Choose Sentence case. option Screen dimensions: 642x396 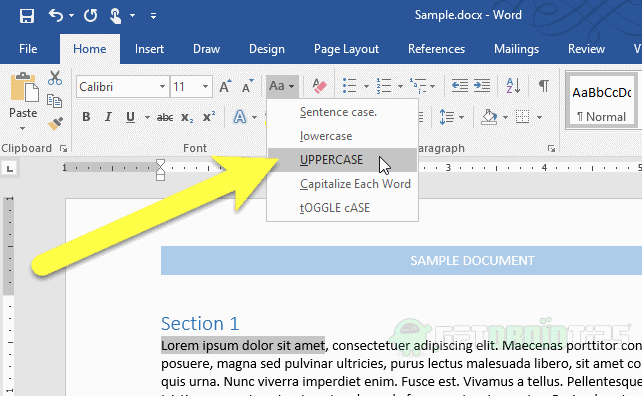click(342, 112)
